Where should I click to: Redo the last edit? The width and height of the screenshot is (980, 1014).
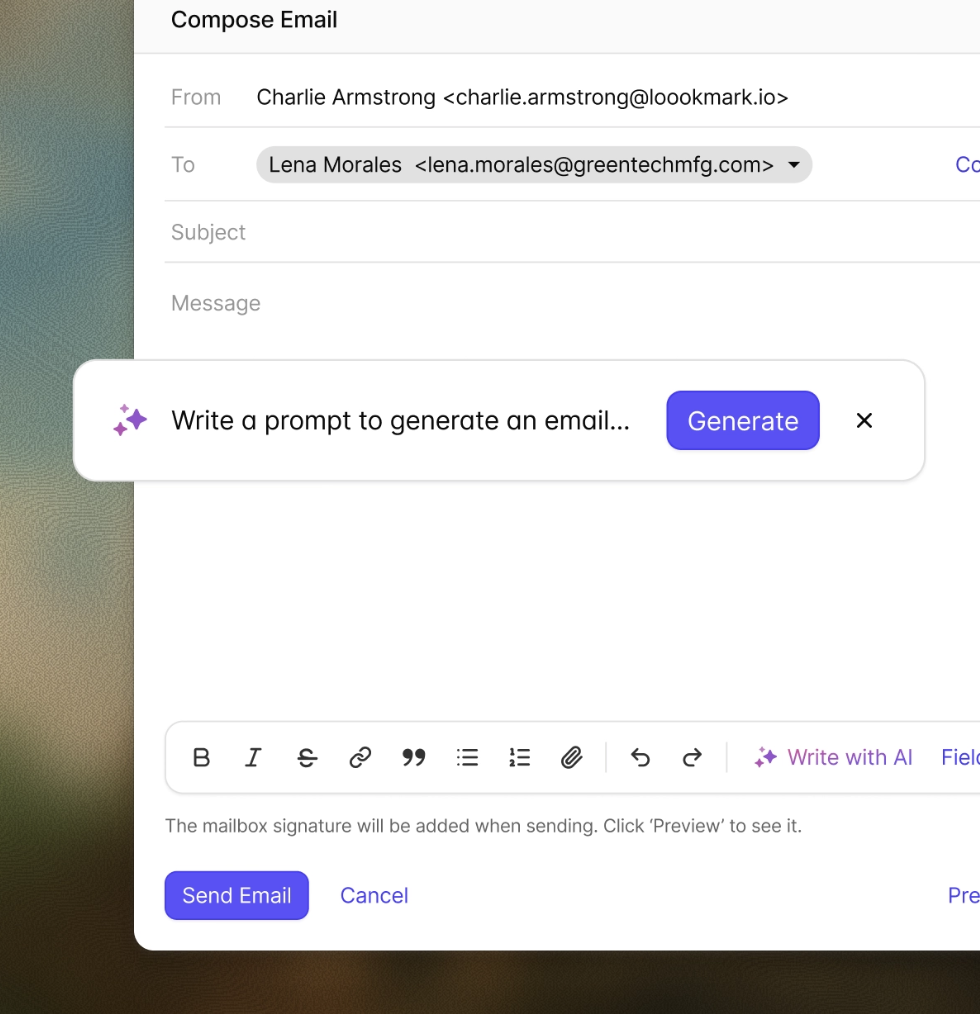692,757
